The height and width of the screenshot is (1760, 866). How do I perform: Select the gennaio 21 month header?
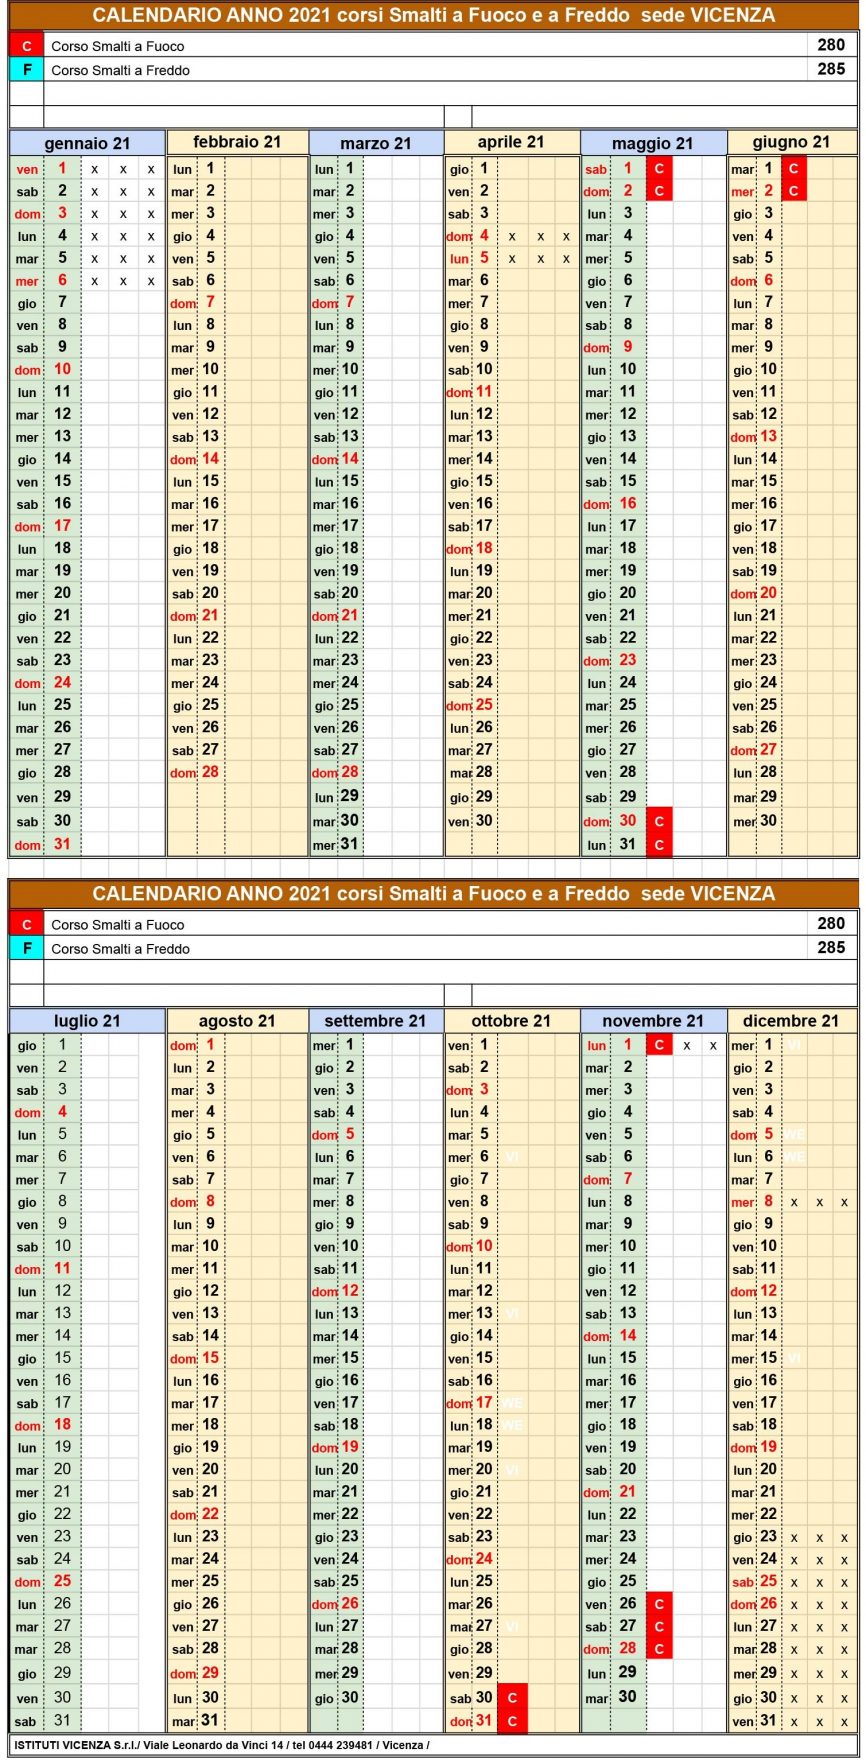pyautogui.click(x=88, y=144)
